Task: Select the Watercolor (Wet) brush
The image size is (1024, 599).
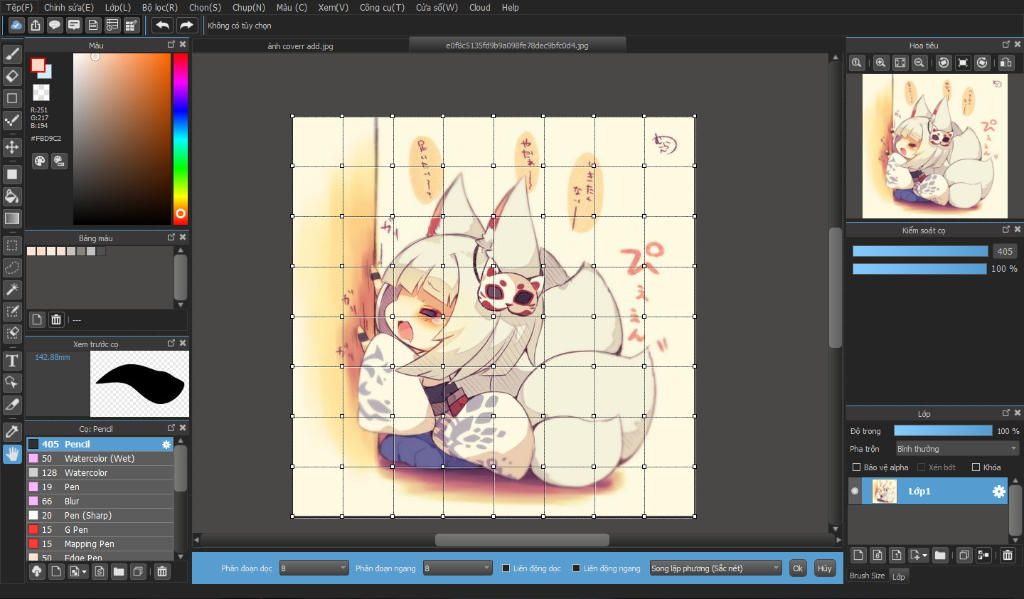Action: click(100, 459)
